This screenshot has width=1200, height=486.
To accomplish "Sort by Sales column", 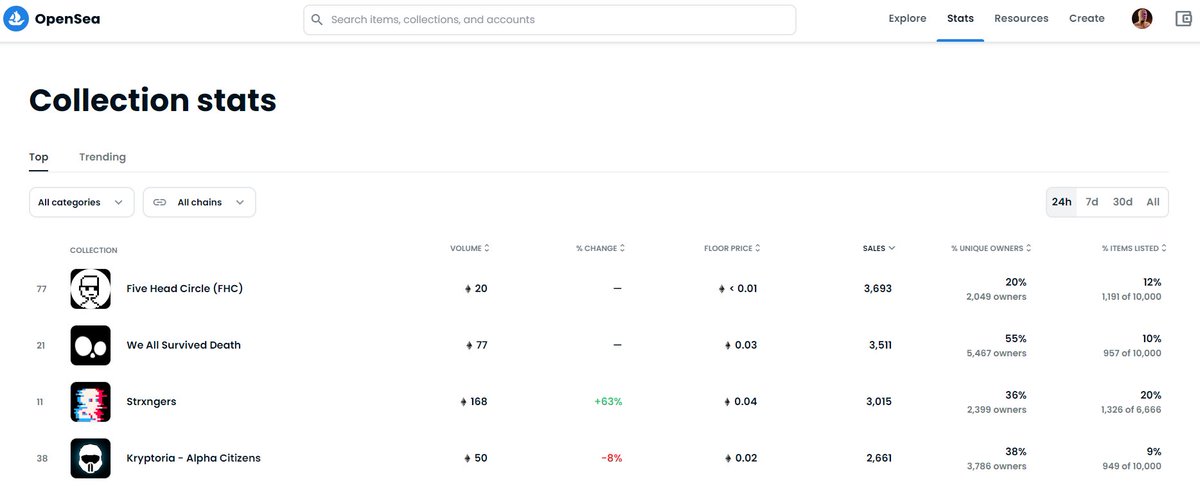I will click(878, 248).
